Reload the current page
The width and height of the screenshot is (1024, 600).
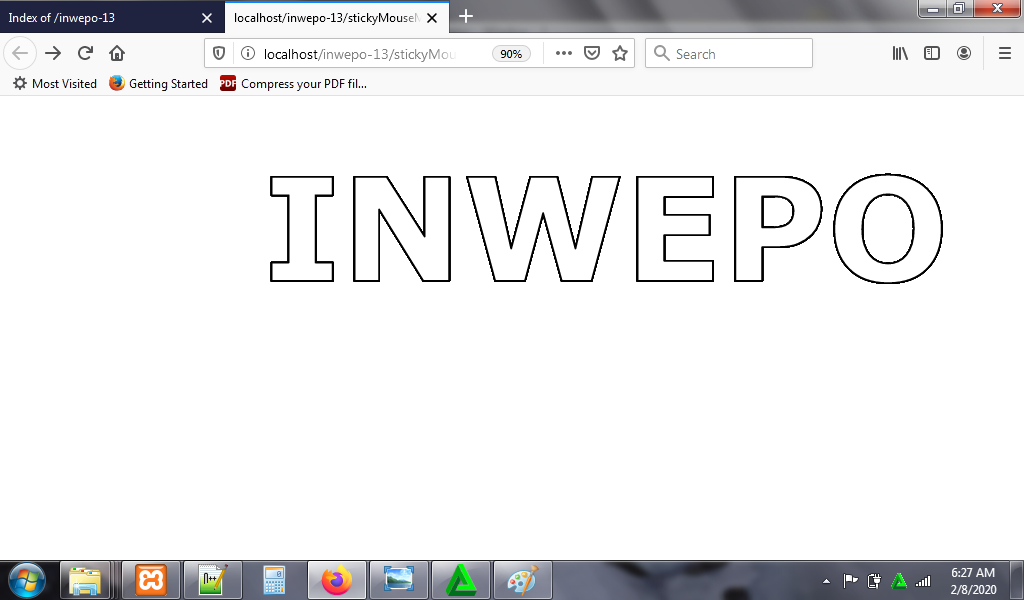point(85,54)
